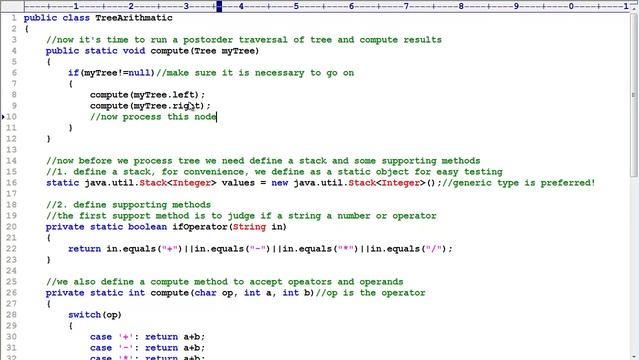The height and width of the screenshot is (360, 640).
Task: Click "case '-': return a+b;" on line 31
Action: click(147, 348)
